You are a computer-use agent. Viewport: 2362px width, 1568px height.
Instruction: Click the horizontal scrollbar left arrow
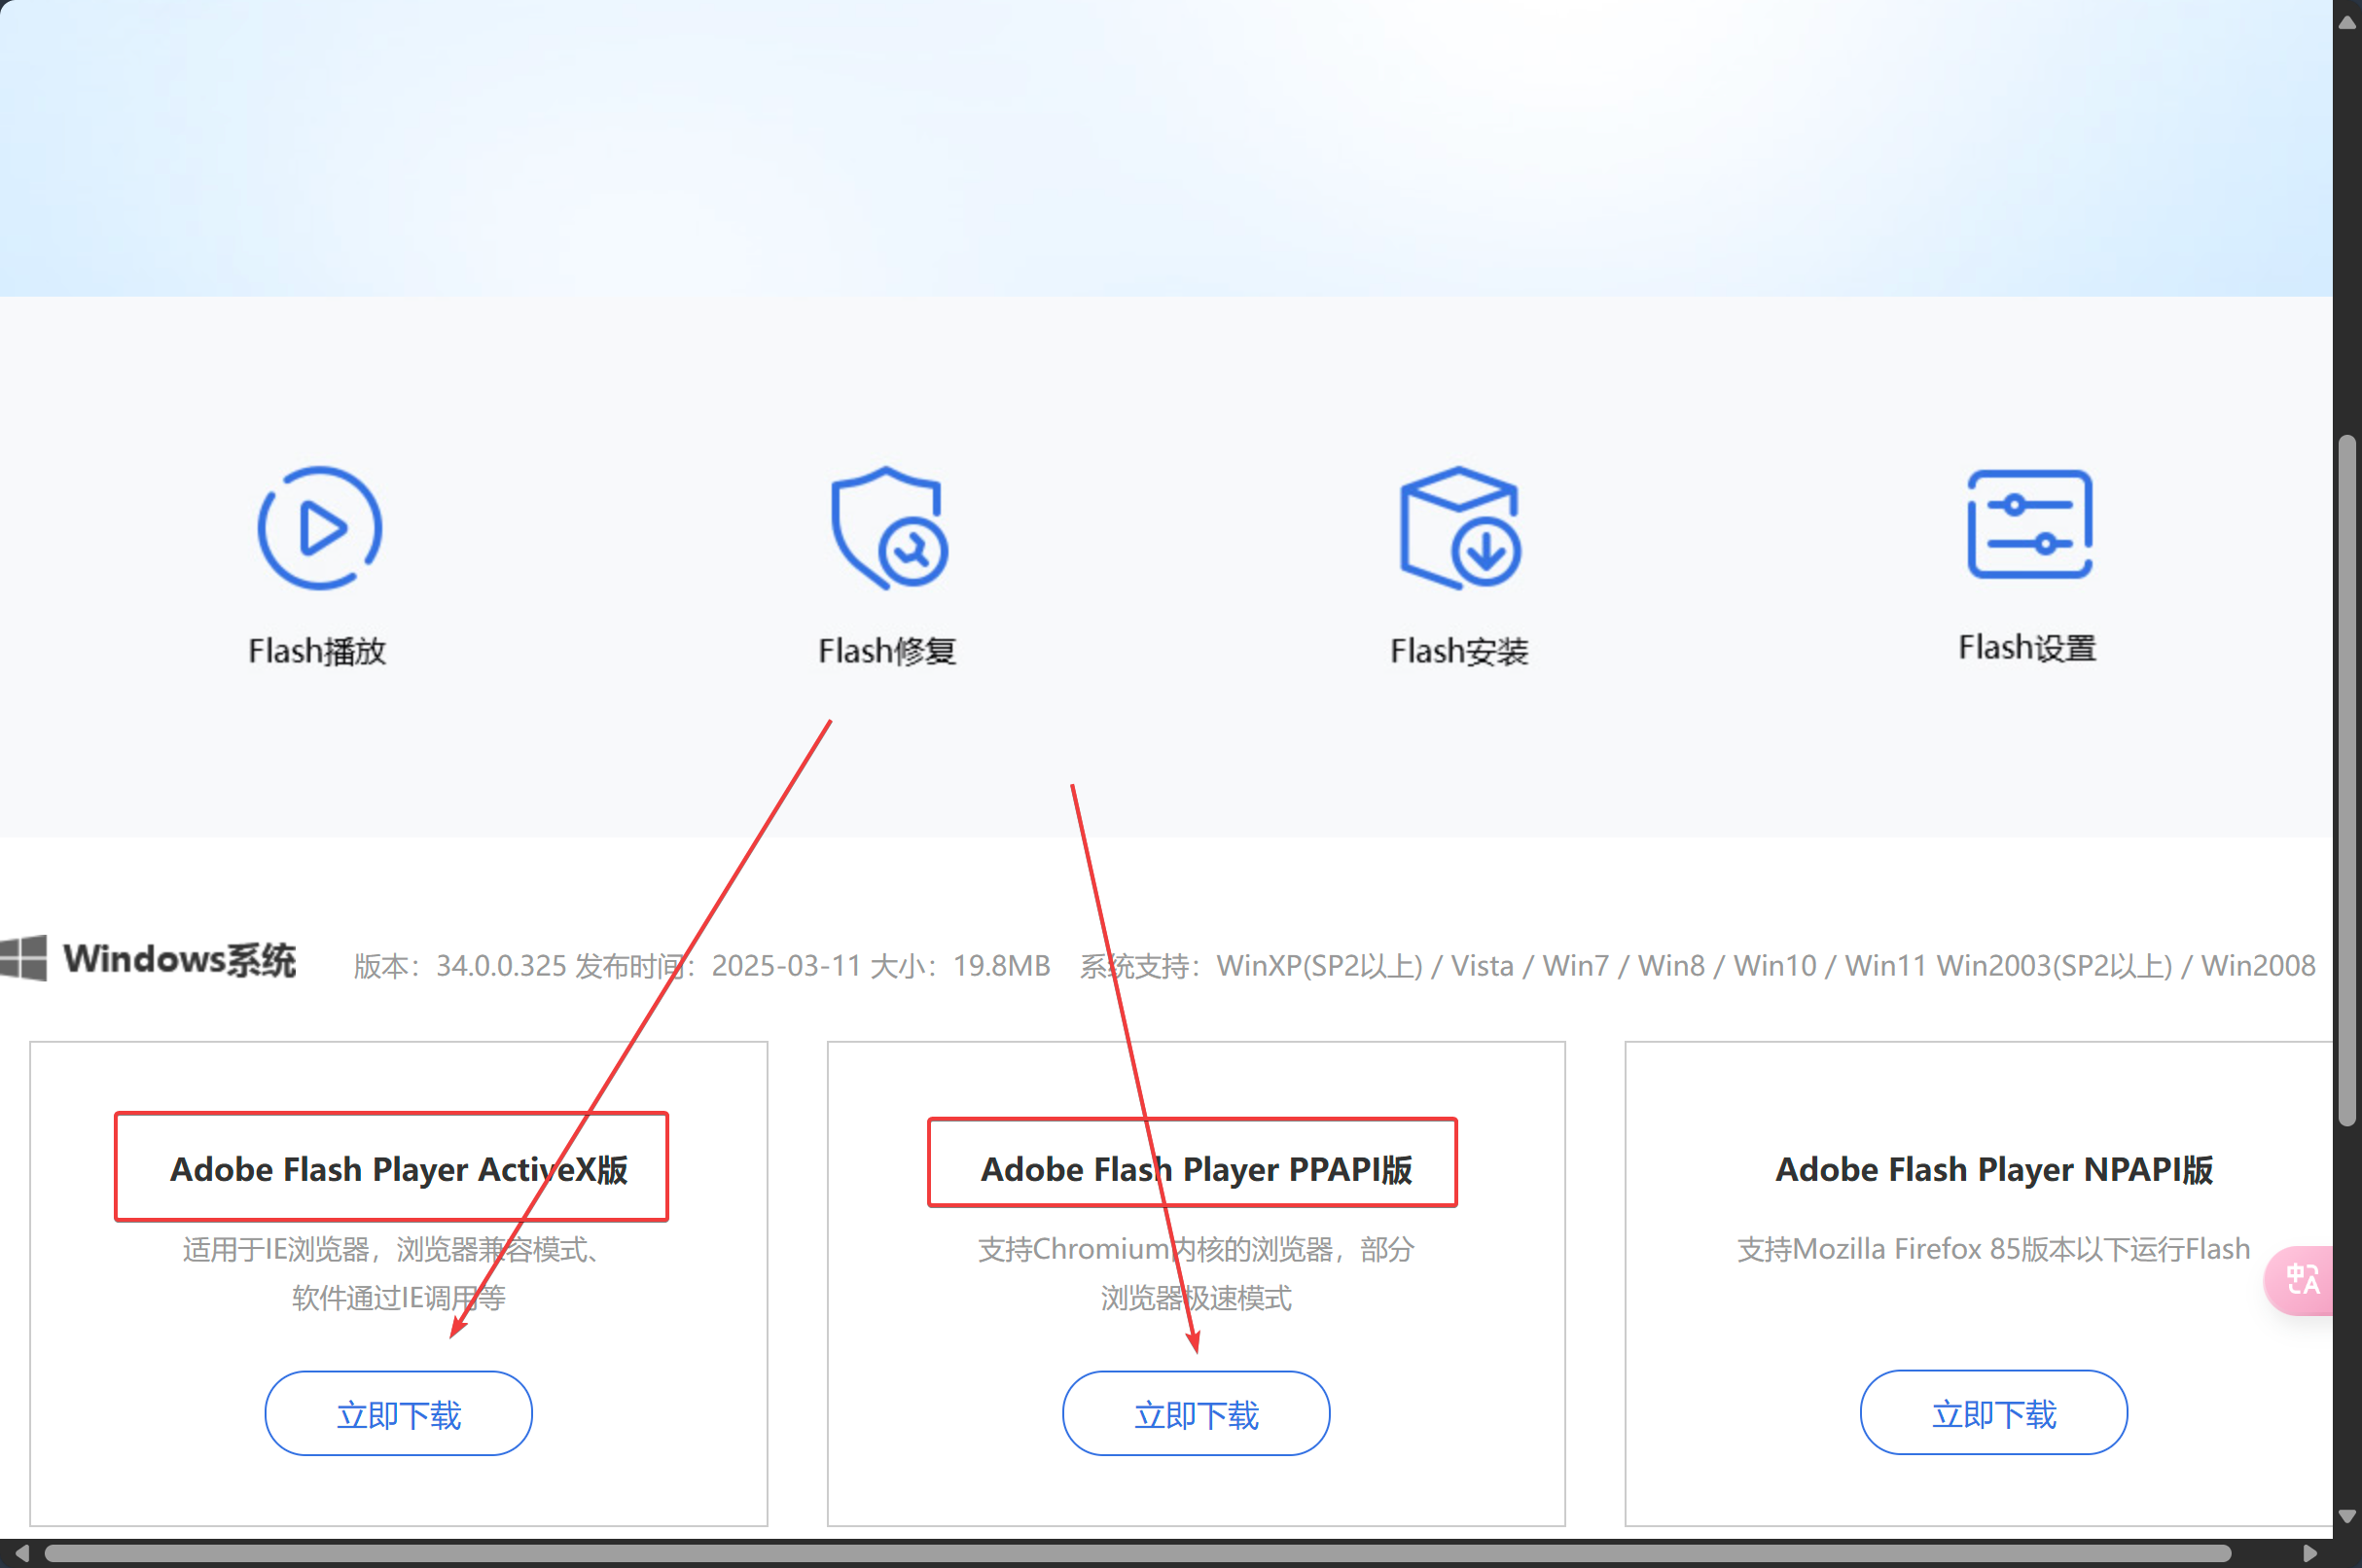tap(22, 1553)
